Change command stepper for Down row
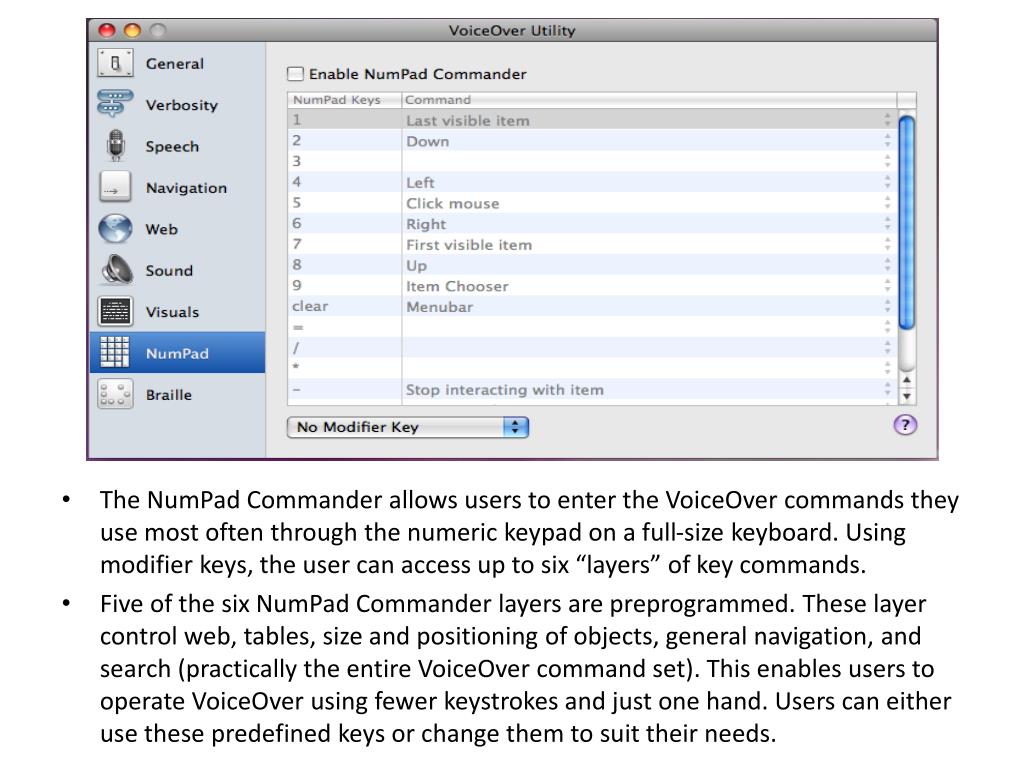1024x768 pixels. (x=887, y=140)
